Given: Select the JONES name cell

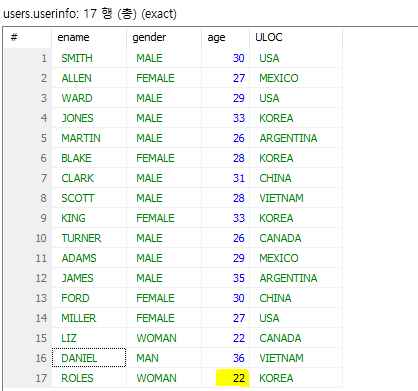Looking at the screenshot, I should (89, 118).
